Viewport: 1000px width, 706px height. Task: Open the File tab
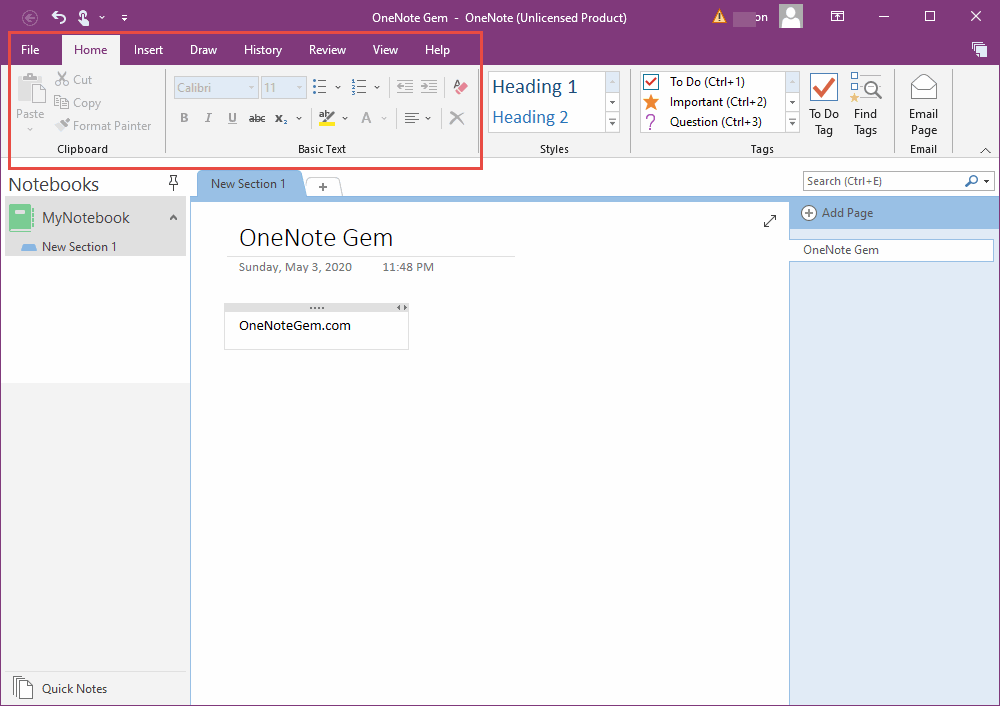pyautogui.click(x=30, y=50)
